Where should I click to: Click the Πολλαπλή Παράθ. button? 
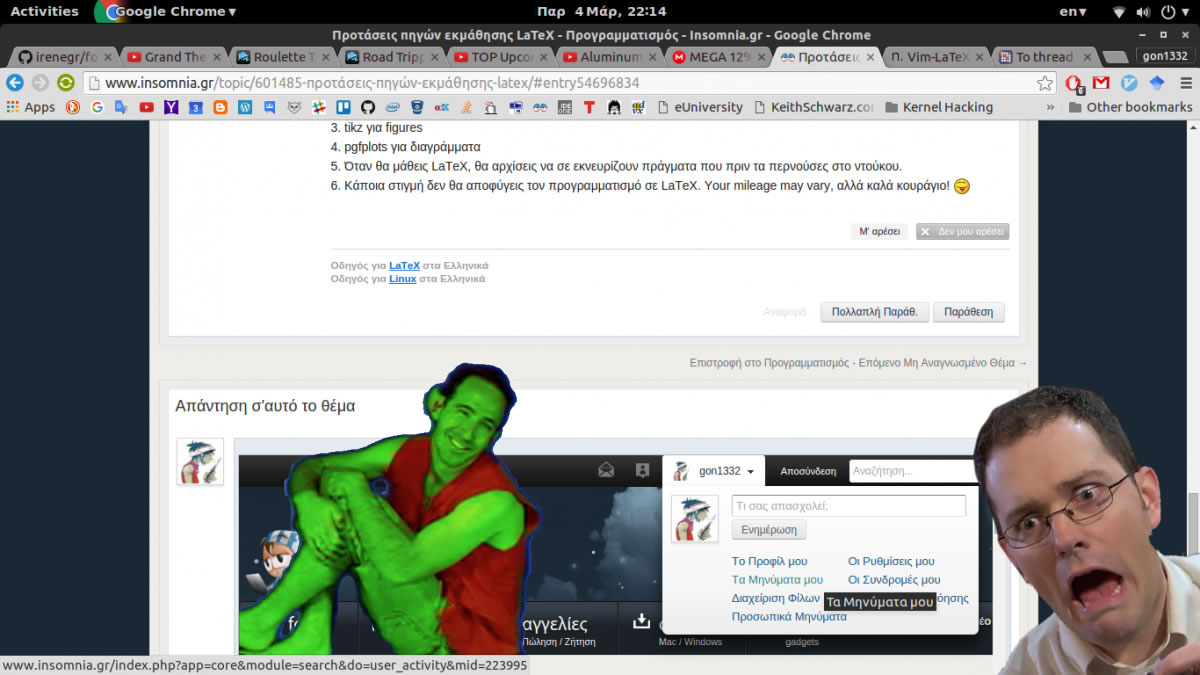(x=875, y=312)
